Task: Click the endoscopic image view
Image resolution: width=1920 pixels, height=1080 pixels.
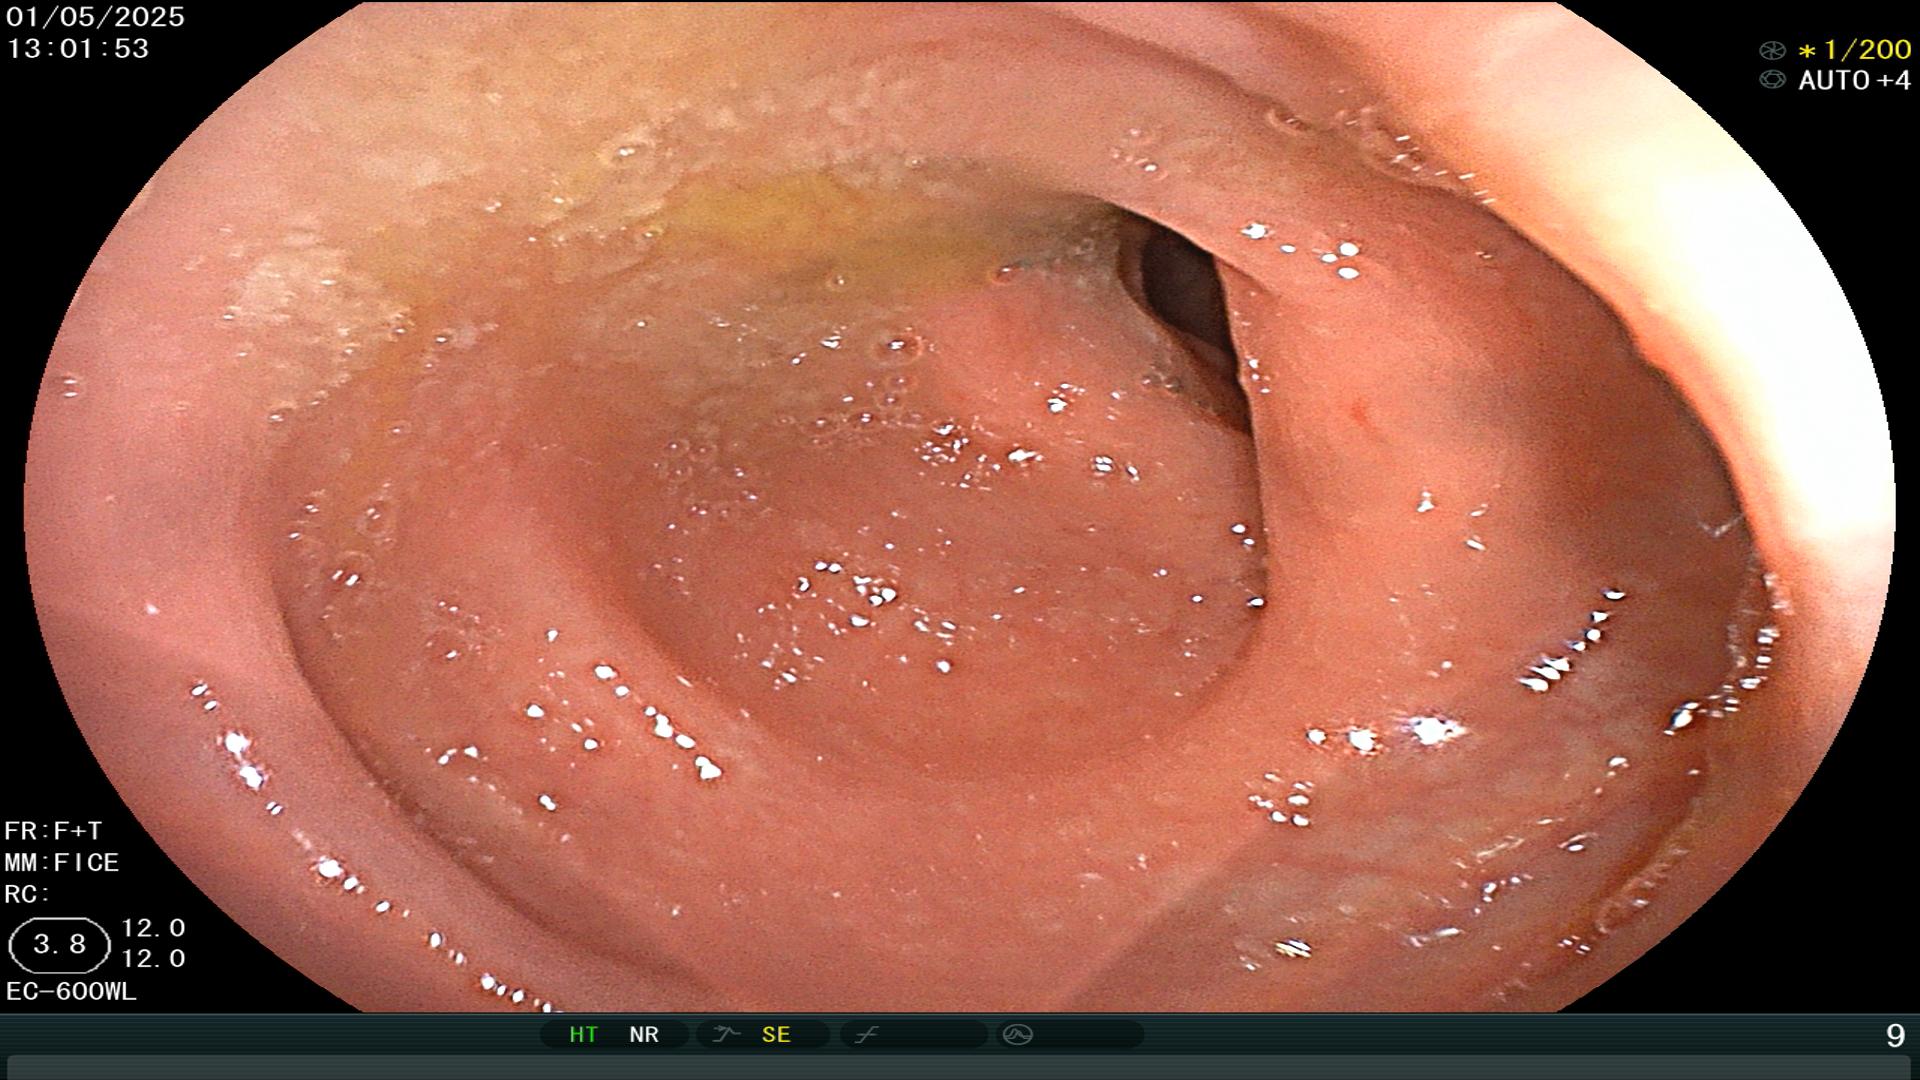Action: coord(960,506)
